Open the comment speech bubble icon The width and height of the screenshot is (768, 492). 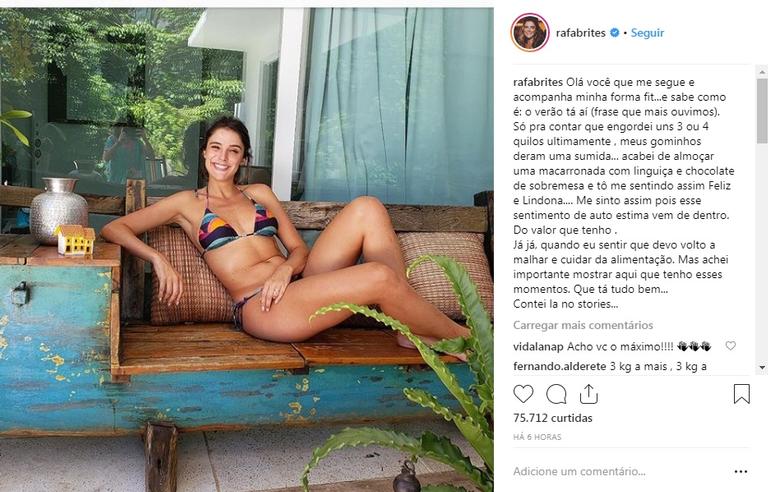click(x=556, y=394)
